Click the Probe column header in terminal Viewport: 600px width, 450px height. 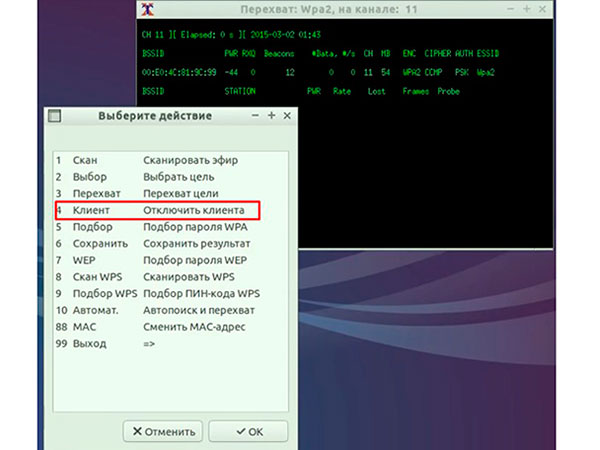click(x=448, y=91)
